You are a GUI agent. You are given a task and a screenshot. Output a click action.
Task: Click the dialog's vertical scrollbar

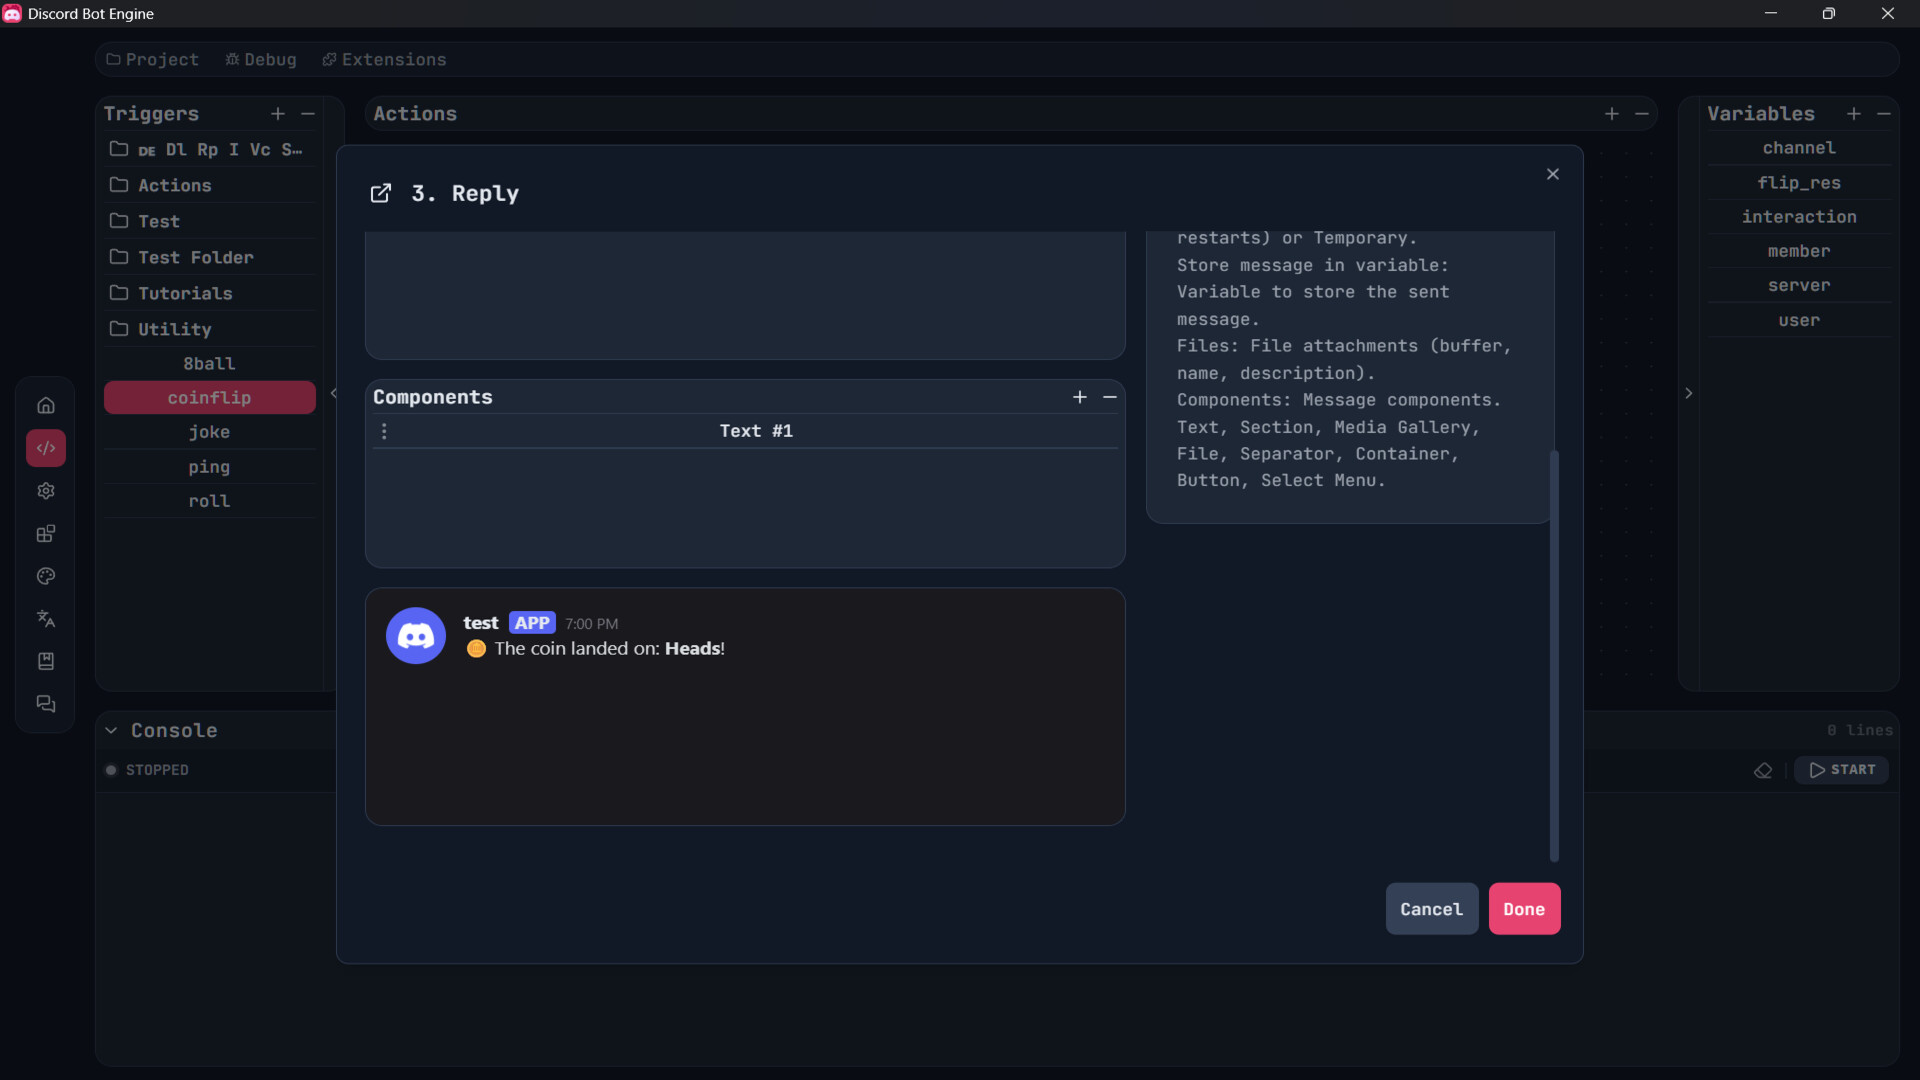pos(1554,655)
